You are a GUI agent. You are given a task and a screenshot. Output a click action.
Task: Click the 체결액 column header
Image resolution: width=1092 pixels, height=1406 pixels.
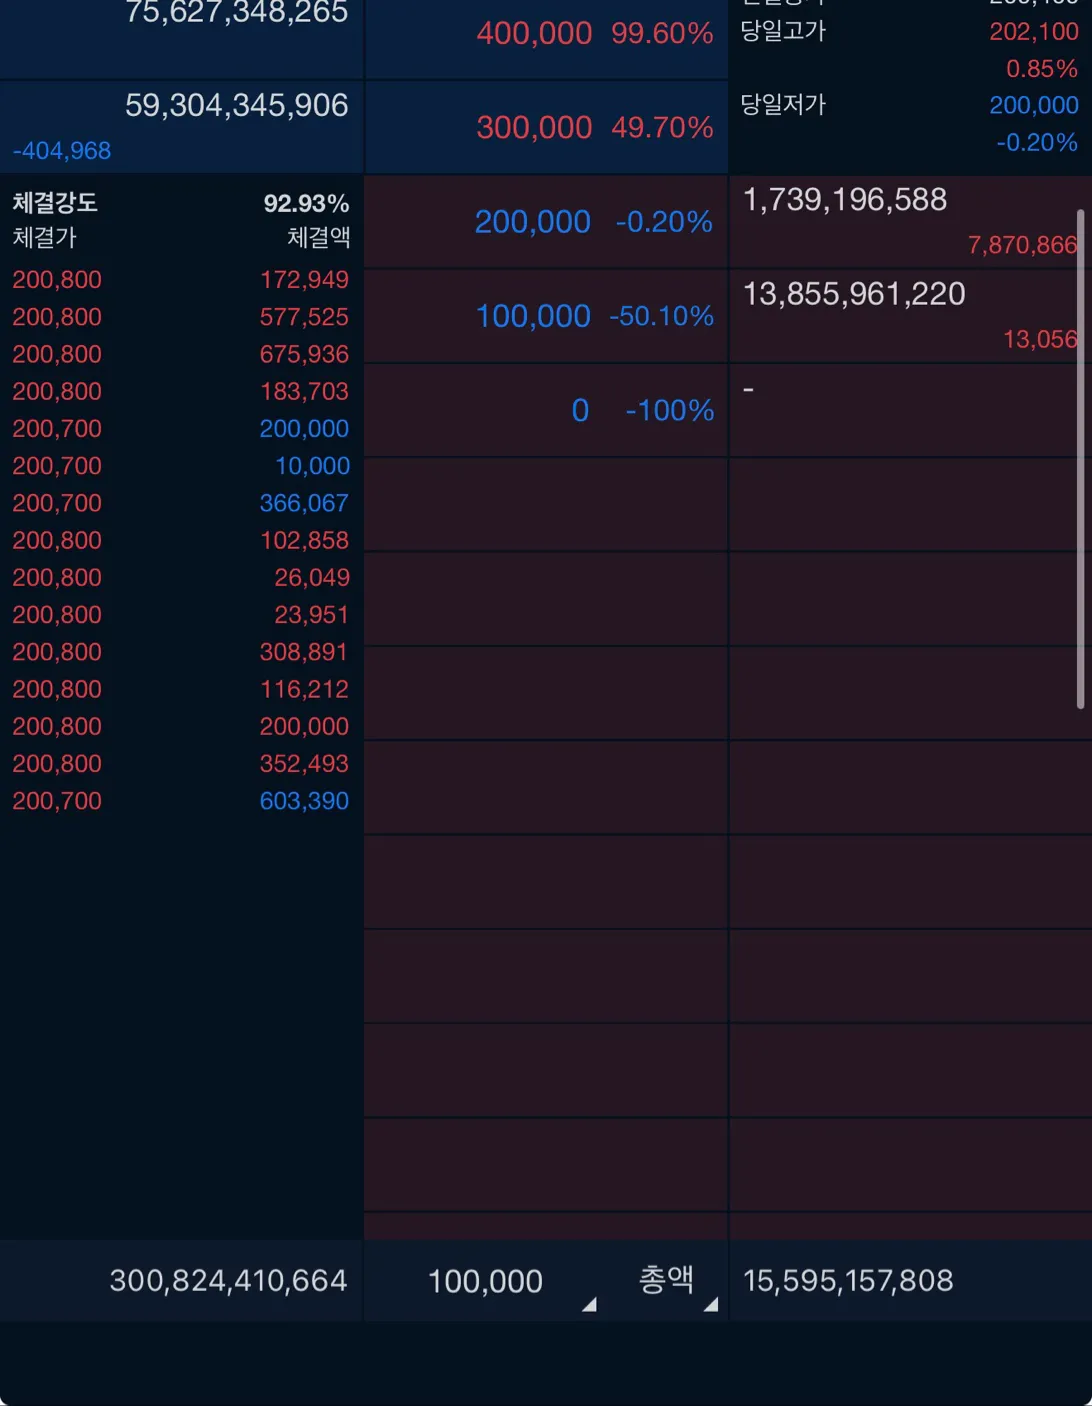click(318, 238)
